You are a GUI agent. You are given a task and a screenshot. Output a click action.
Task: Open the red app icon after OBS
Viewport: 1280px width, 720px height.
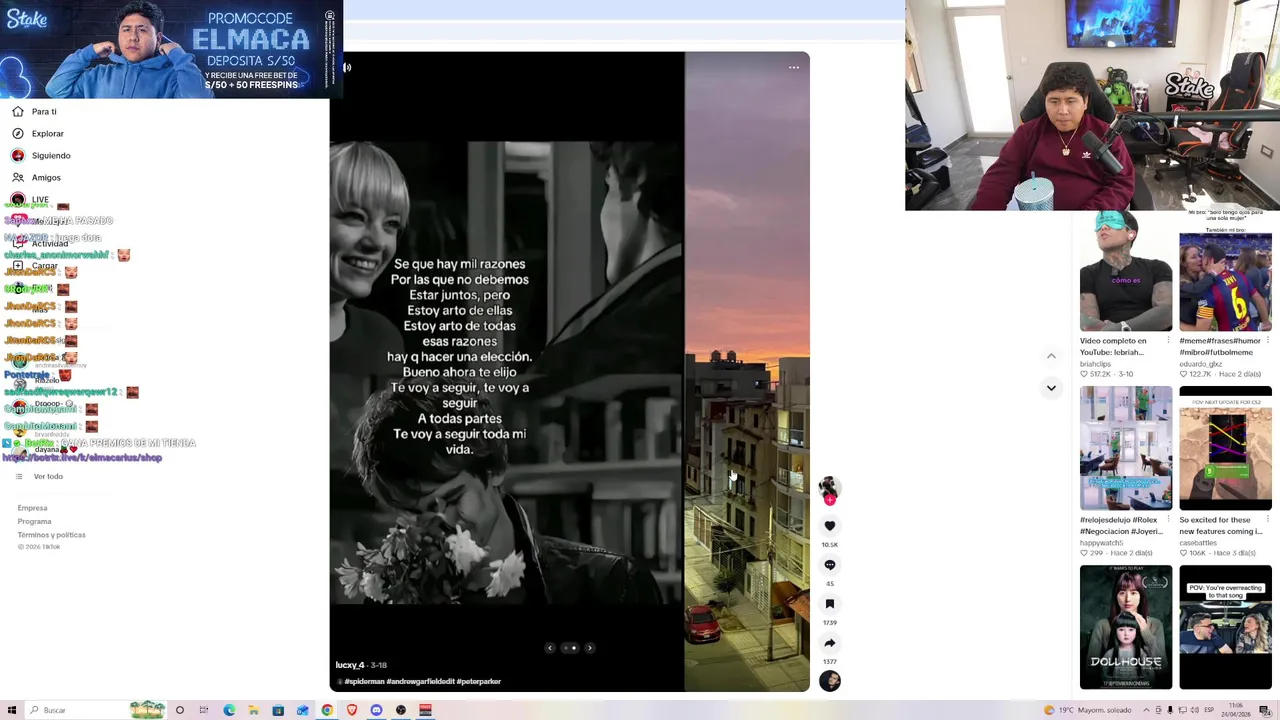[x=425, y=710]
